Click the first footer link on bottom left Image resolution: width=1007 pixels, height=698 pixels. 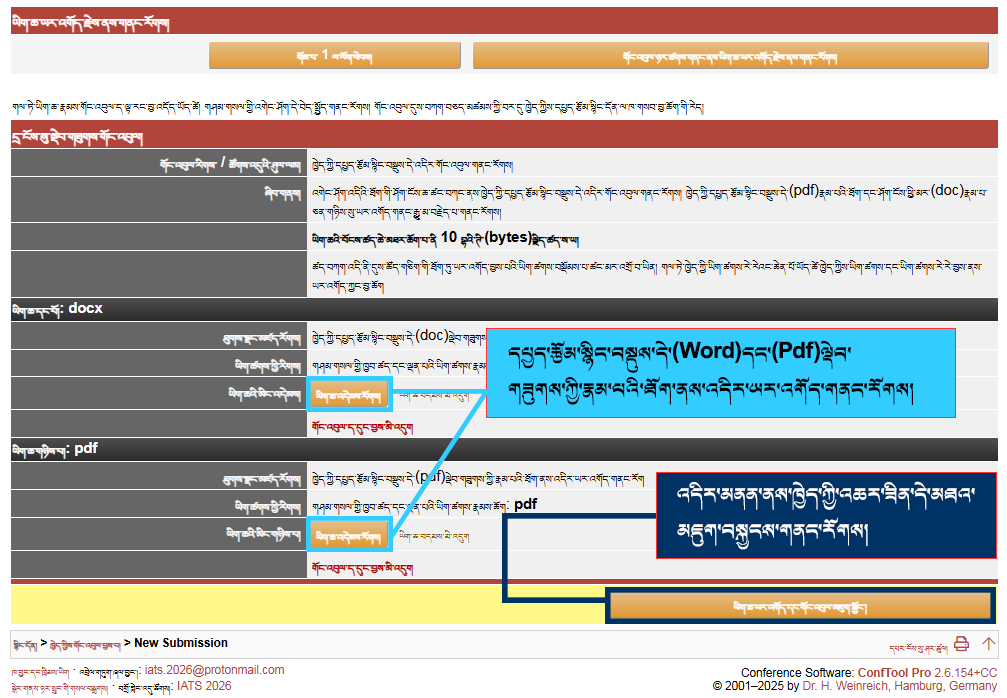click(40, 671)
